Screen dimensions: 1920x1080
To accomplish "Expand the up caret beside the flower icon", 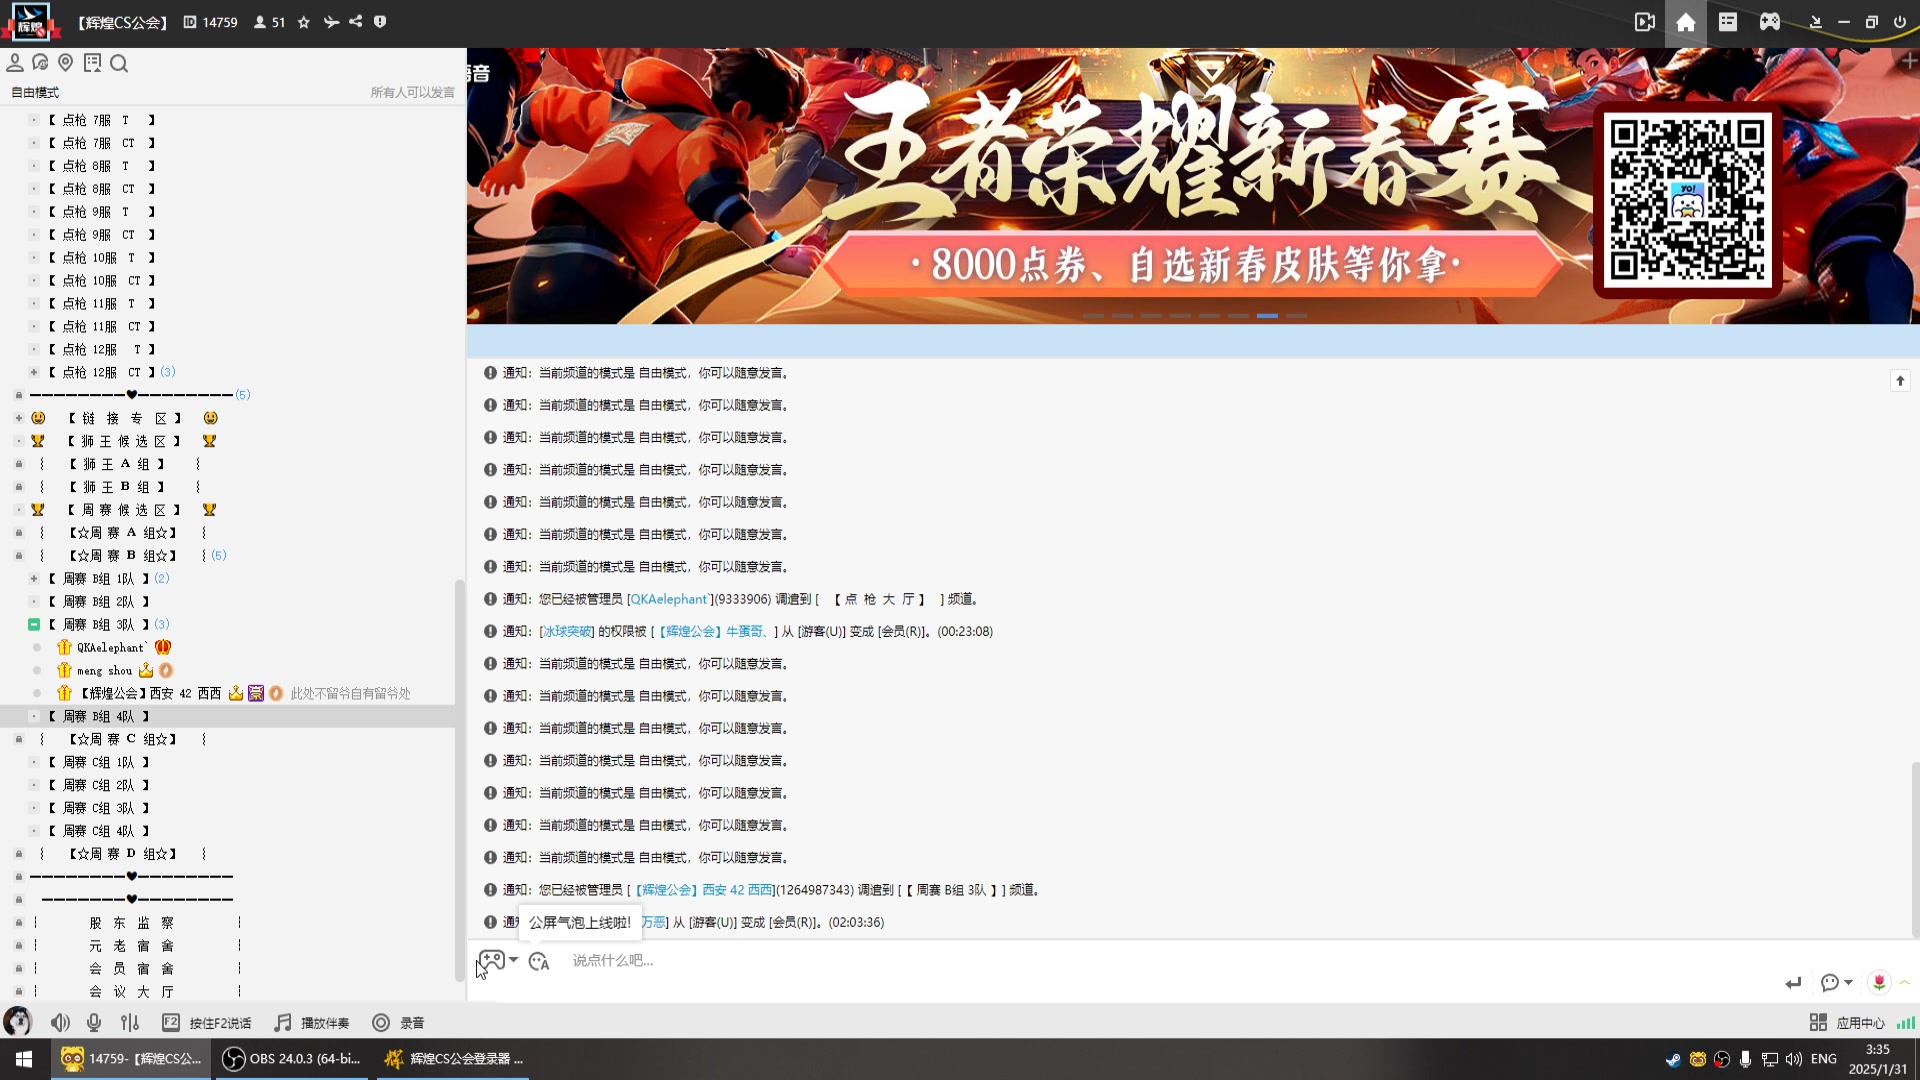I will [1905, 982].
